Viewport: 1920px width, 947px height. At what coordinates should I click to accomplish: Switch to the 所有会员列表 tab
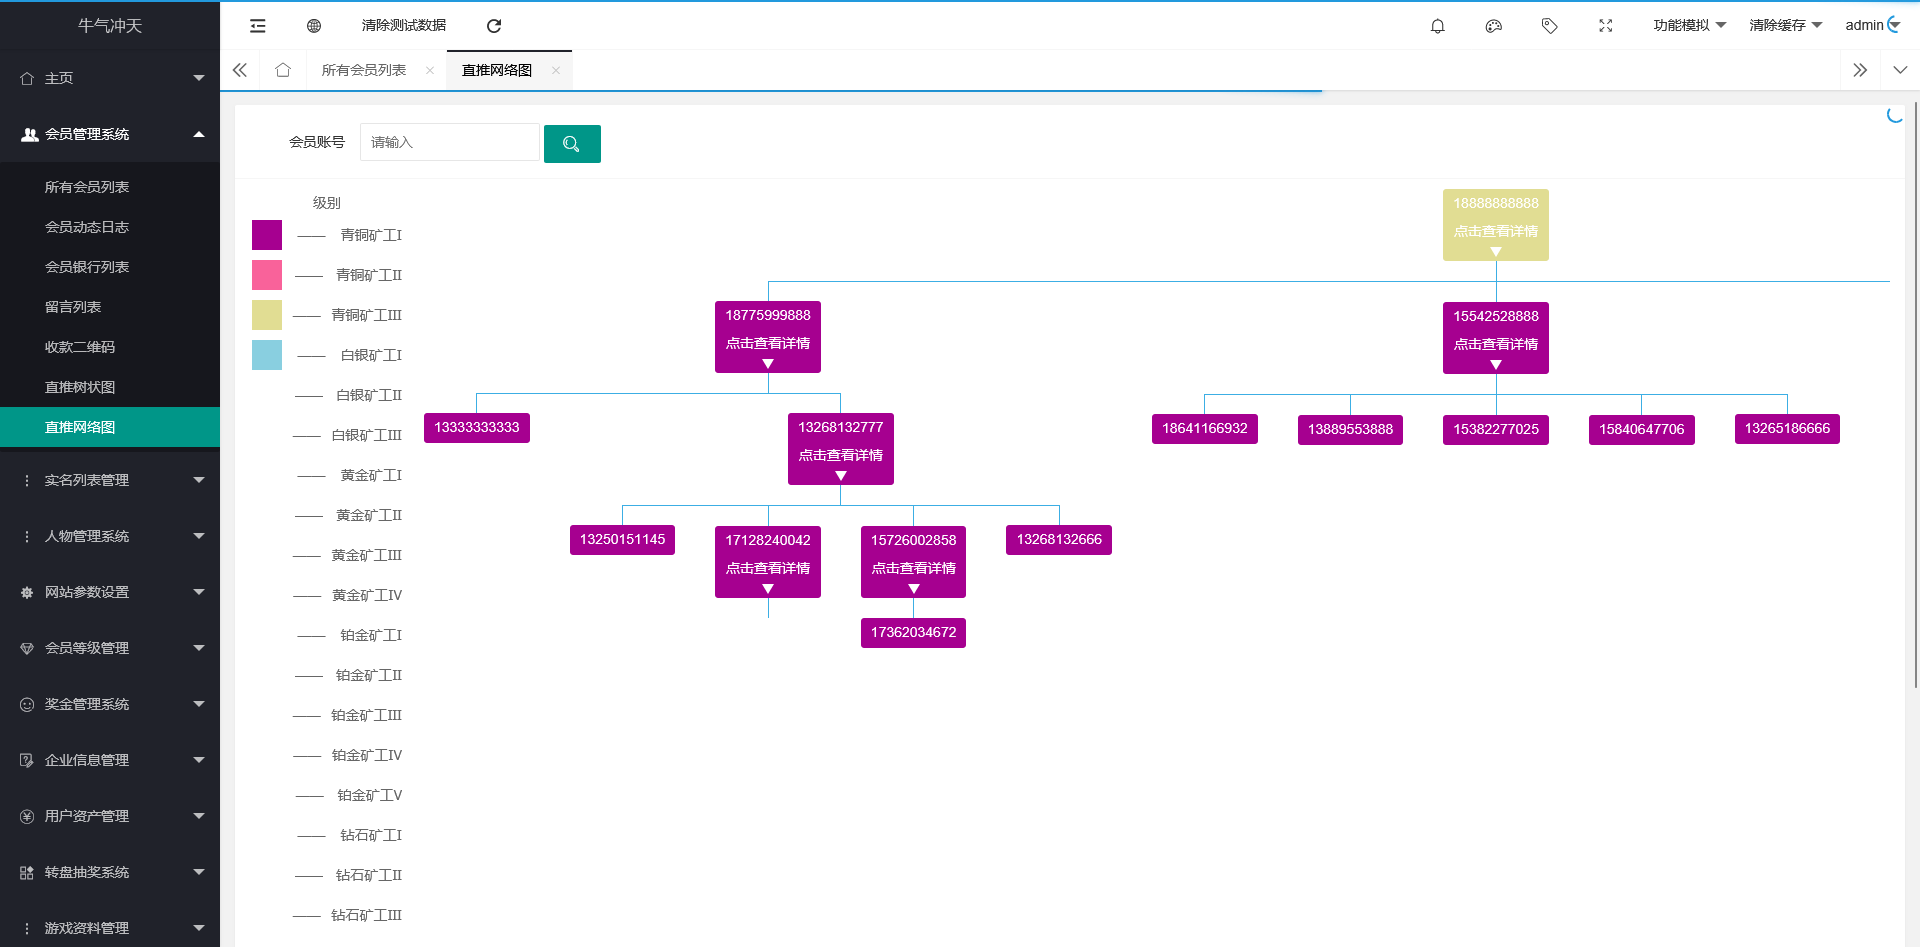tap(364, 70)
